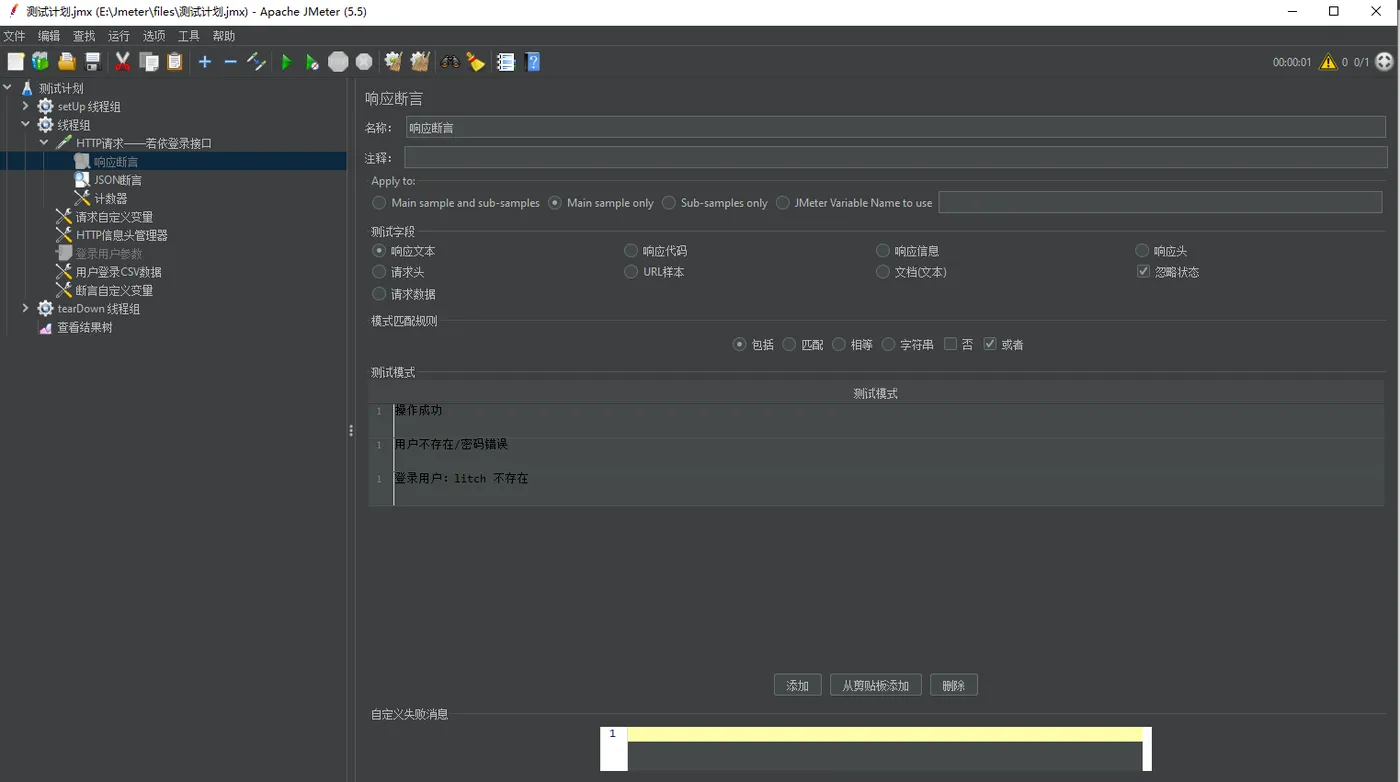
Task: Click the 名称 input field
Action: tap(896, 128)
